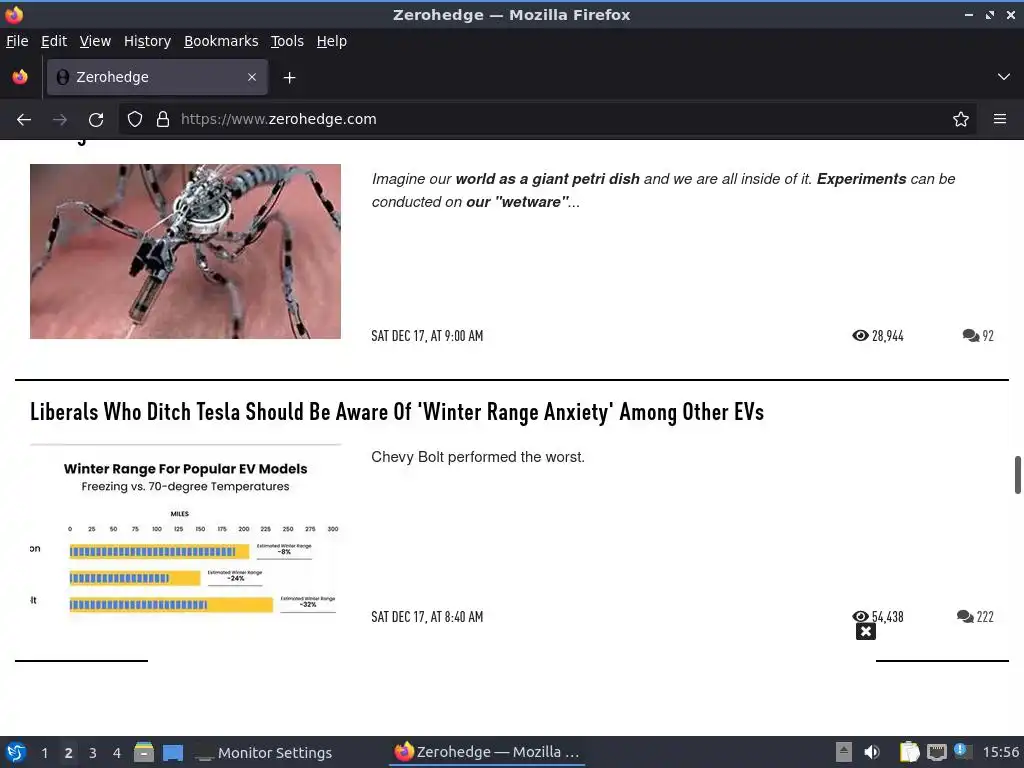Screen dimensions: 1024x768
Task: Click the 'SAT DEC 17, AT 9:00 AM' timestamp
Action: coord(427,336)
